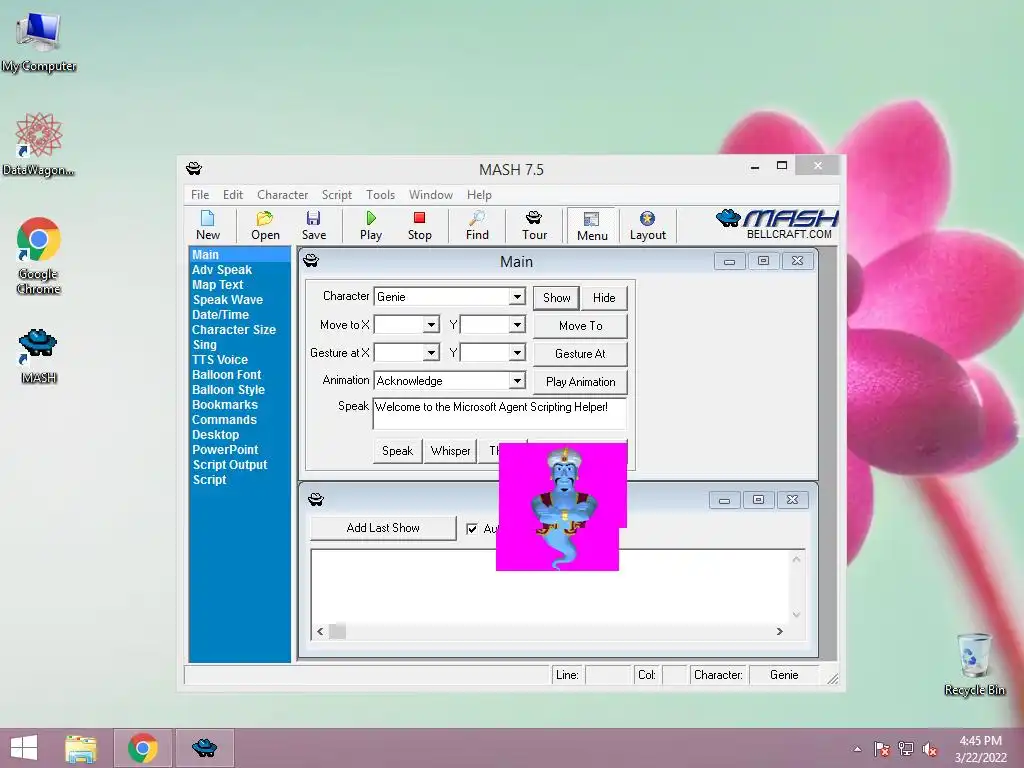
Task: Open a script with the Open icon
Action: pyautogui.click(x=265, y=225)
